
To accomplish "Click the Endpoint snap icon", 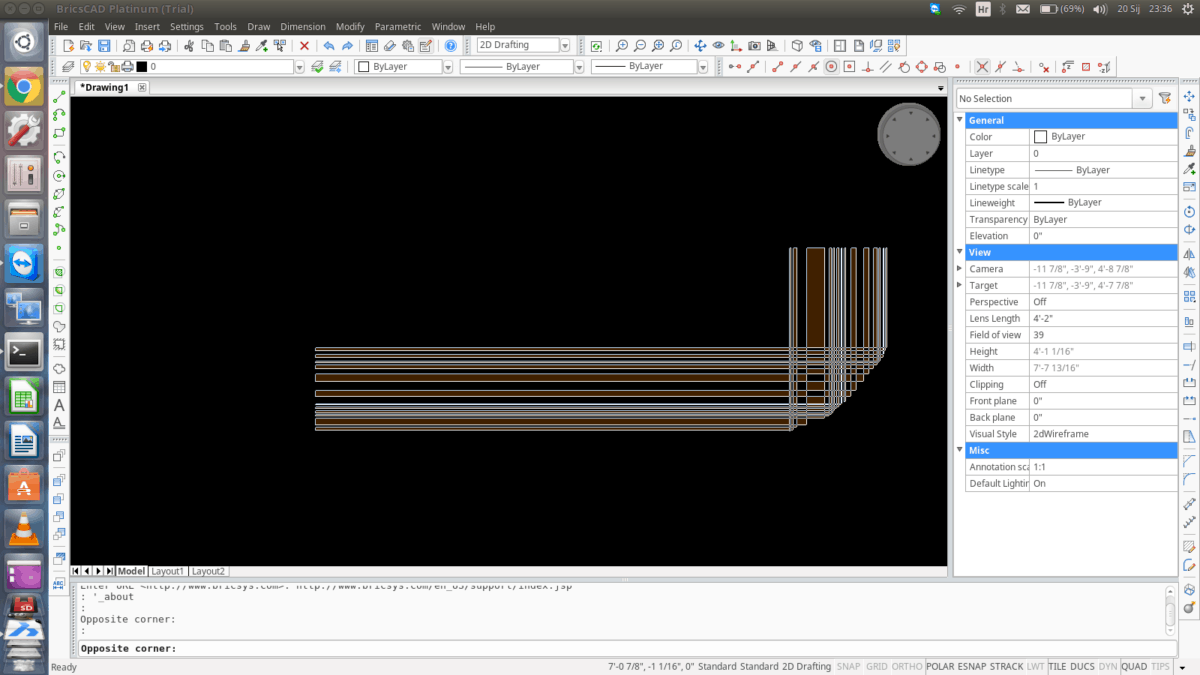I will click(777, 66).
